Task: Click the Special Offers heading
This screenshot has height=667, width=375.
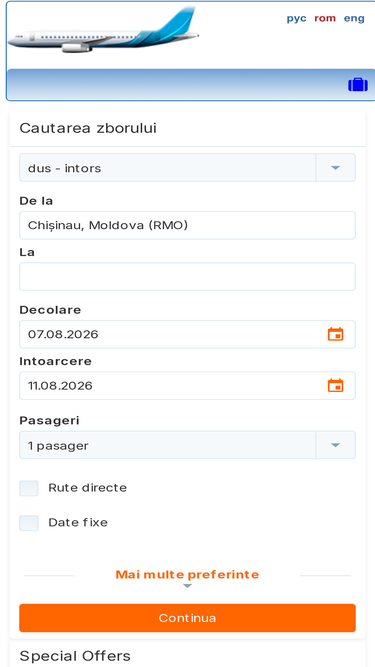Action: click(75, 656)
